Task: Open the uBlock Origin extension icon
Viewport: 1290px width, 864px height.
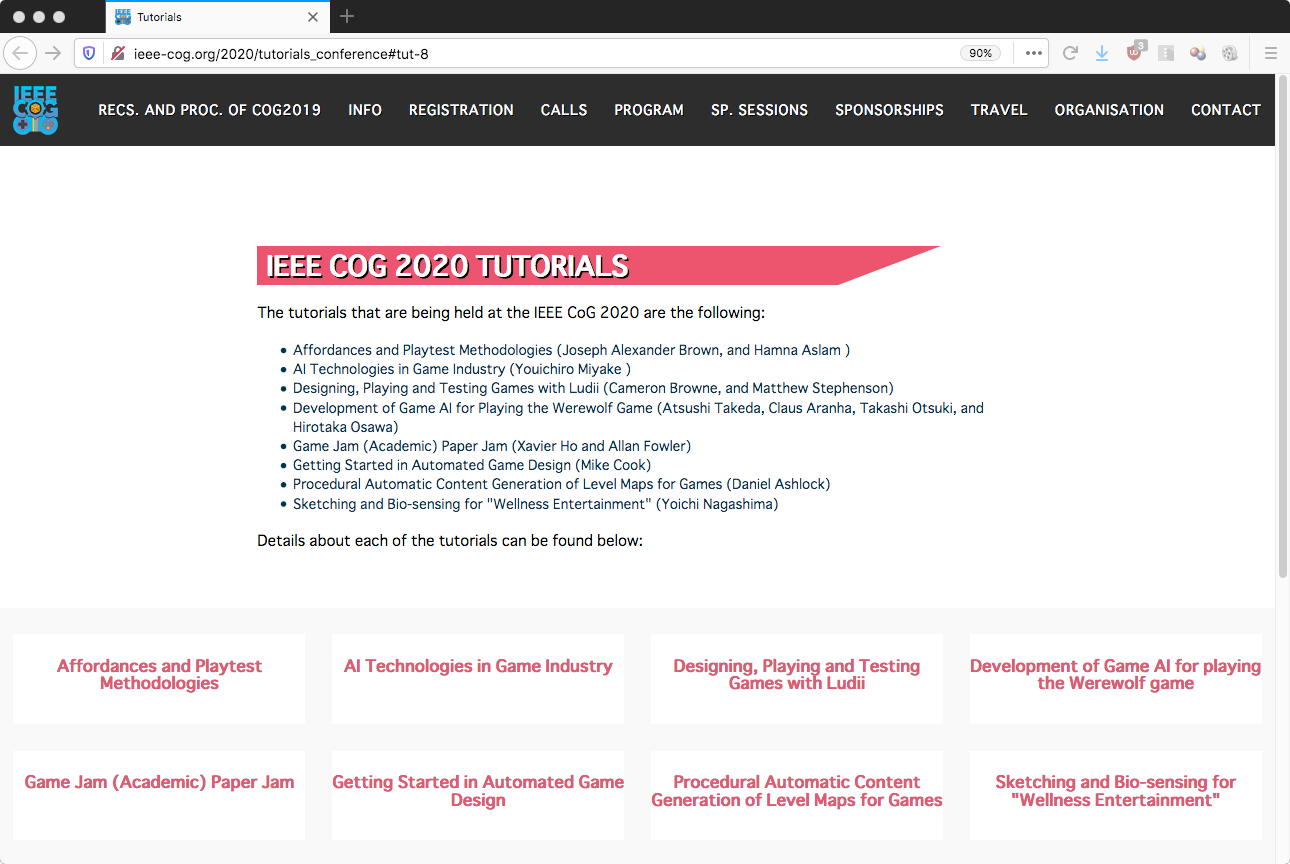Action: (x=1135, y=52)
